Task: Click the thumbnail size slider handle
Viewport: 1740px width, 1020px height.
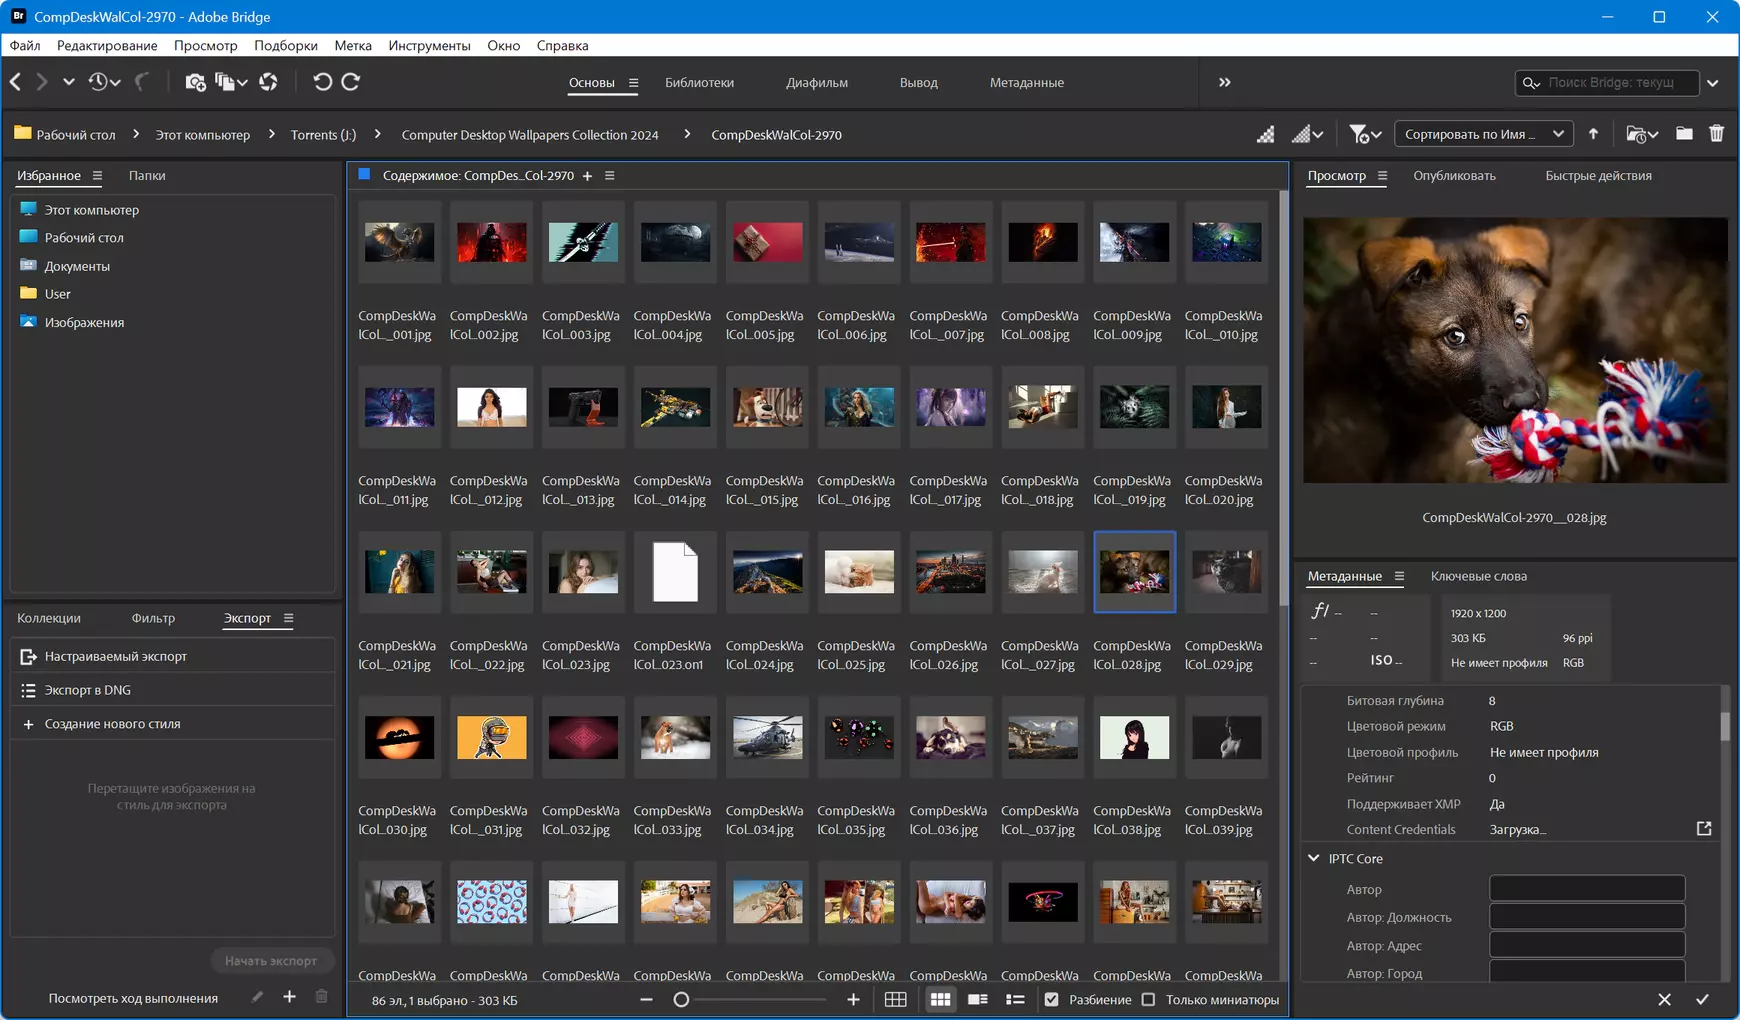Action: tap(681, 999)
